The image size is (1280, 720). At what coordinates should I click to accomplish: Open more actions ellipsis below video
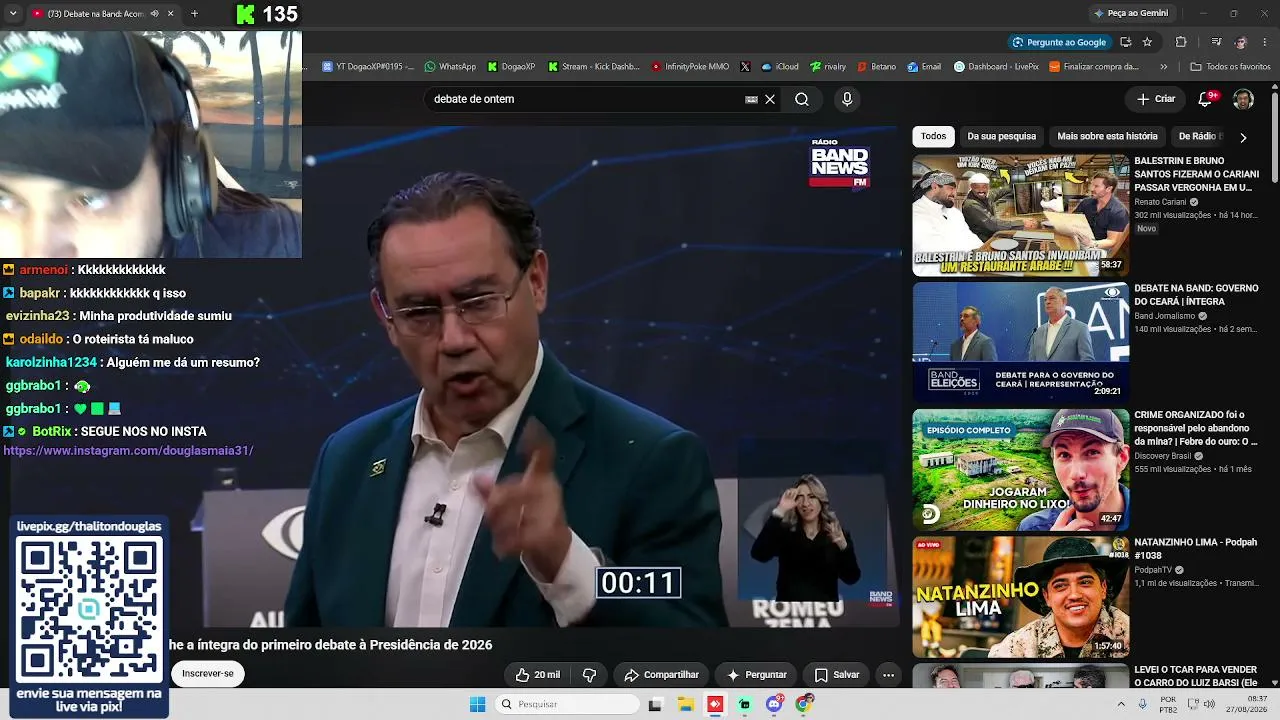pyautogui.click(x=888, y=675)
